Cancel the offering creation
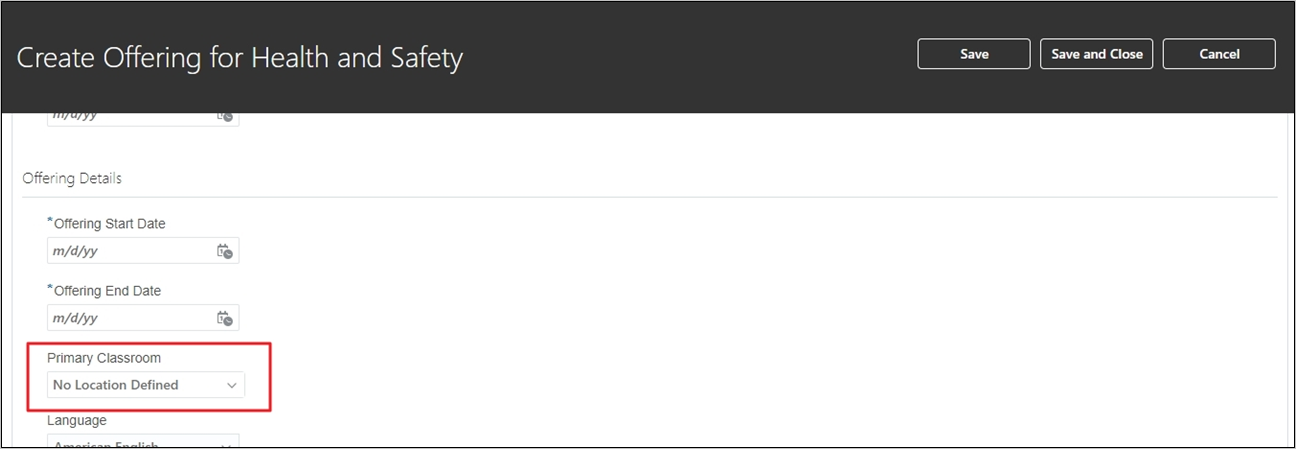This screenshot has width=1296, height=449. point(1218,54)
